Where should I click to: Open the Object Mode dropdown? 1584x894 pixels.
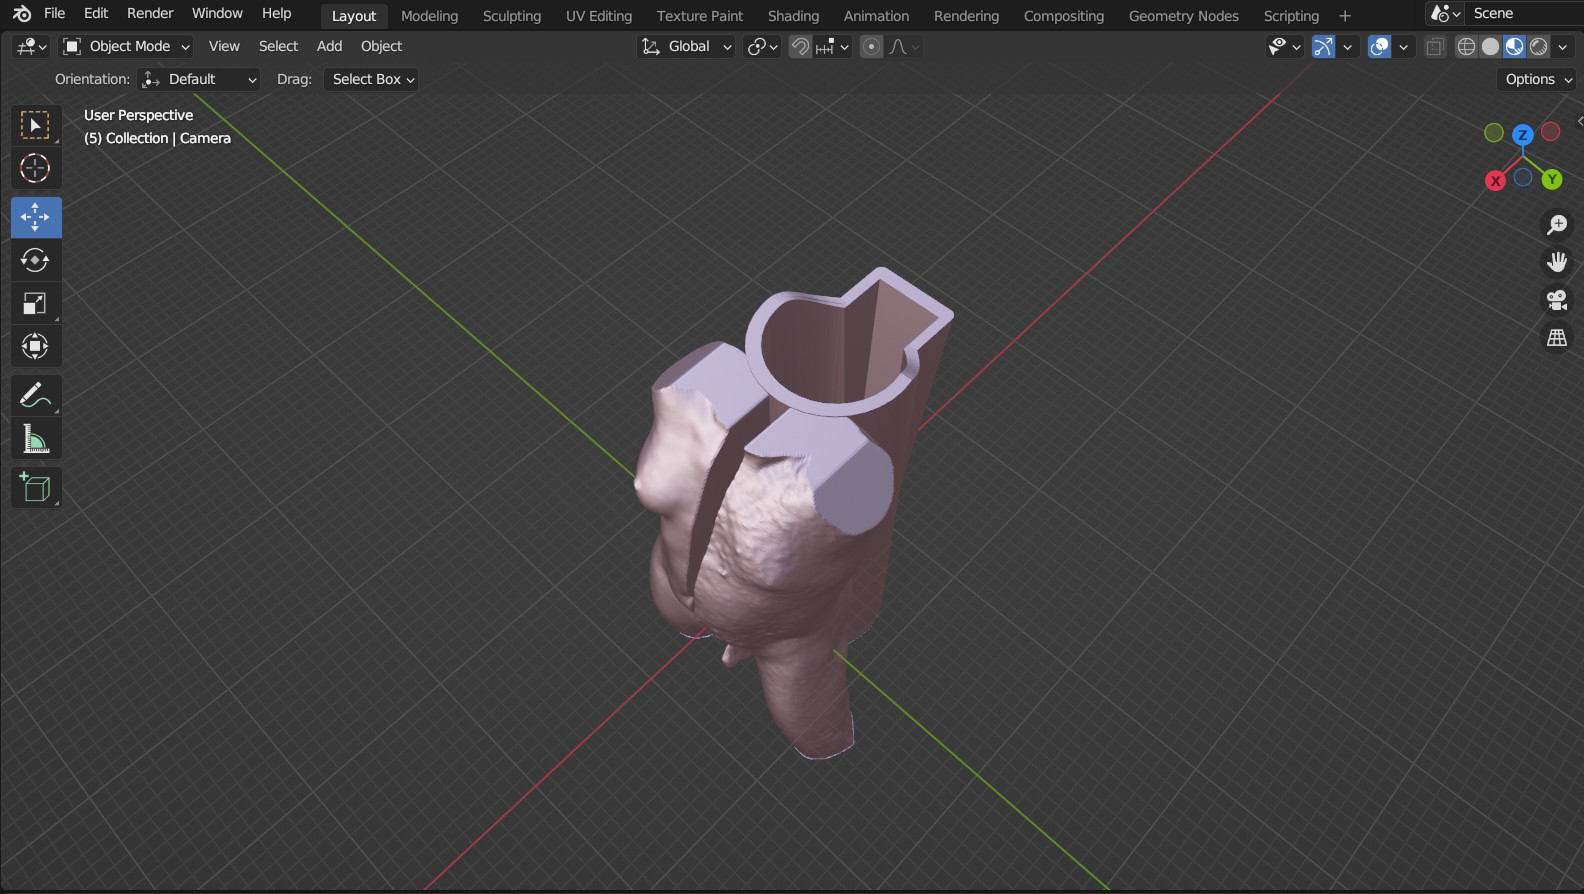[x=126, y=46]
